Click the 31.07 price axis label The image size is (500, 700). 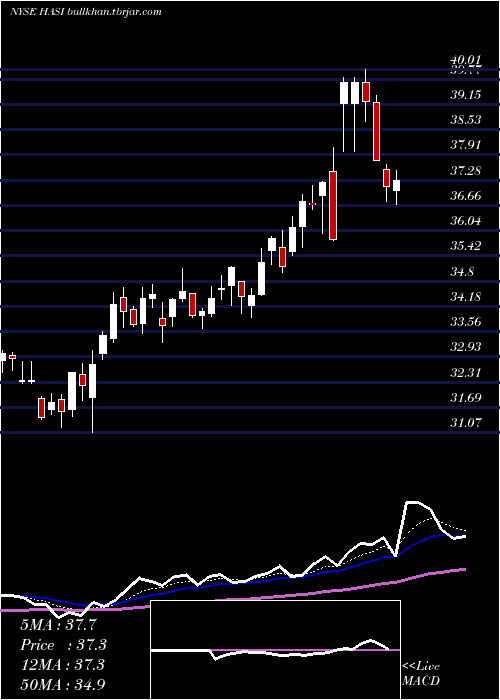465,422
